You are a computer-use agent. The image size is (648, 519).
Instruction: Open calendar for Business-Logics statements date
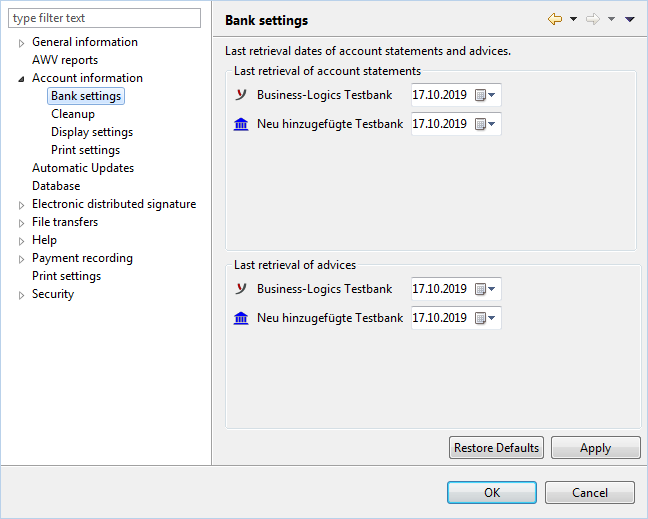click(x=485, y=95)
